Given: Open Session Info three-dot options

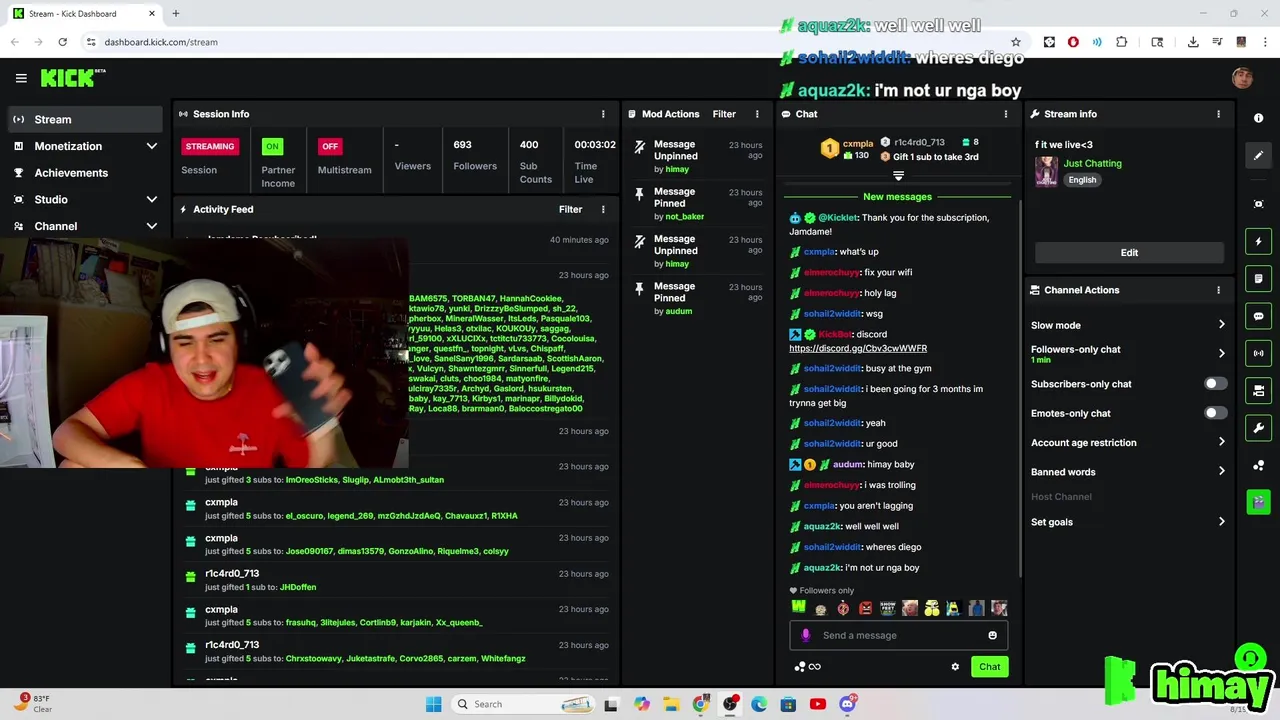Looking at the screenshot, I should [x=603, y=114].
